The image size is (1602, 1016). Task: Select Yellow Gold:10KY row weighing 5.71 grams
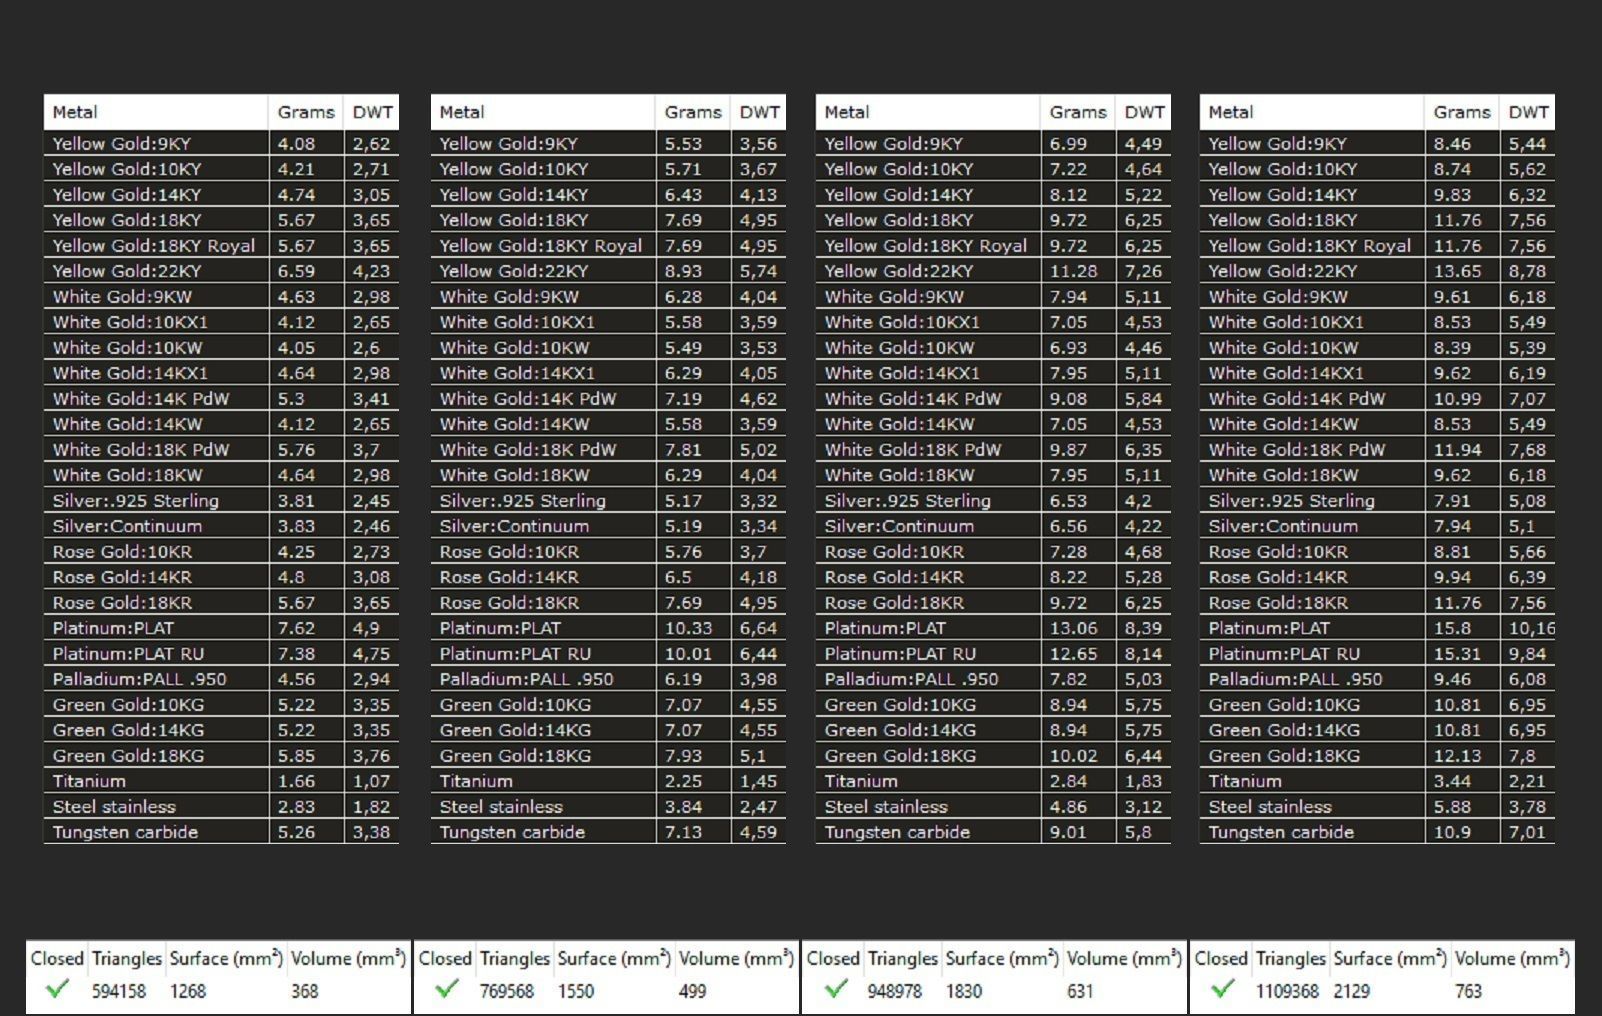[608, 169]
